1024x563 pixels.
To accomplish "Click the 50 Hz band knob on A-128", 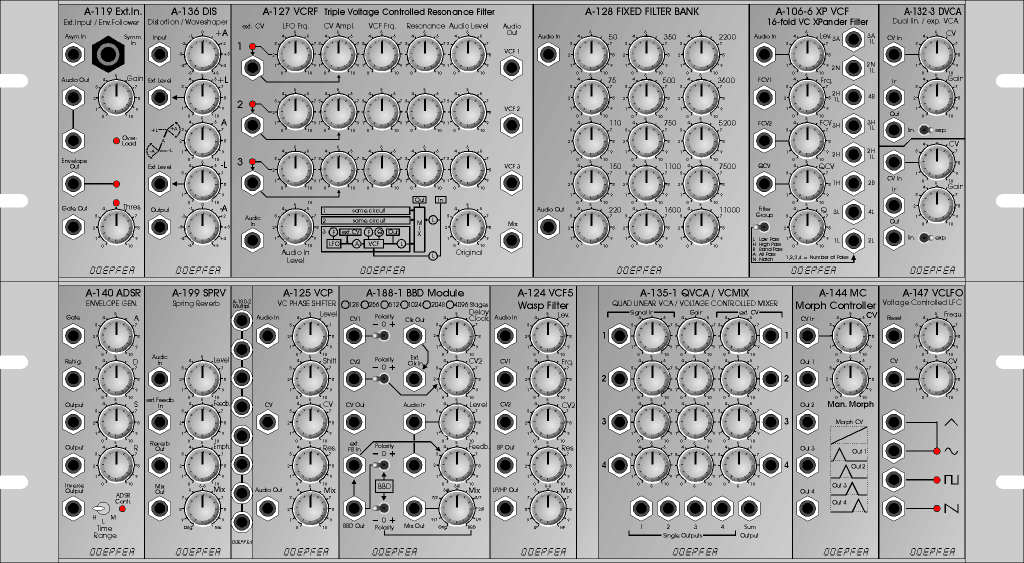I will (x=593, y=57).
